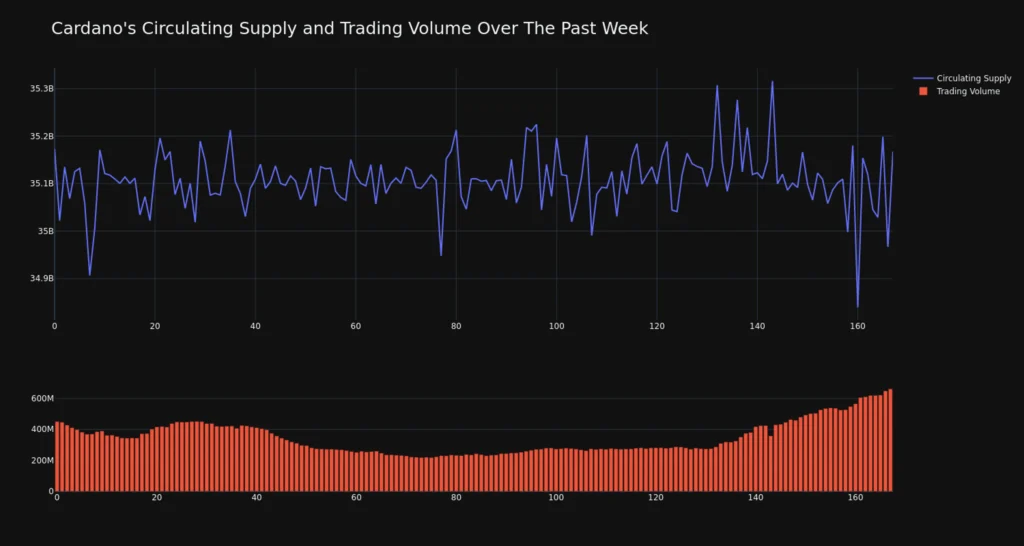Image resolution: width=1024 pixels, height=546 pixels.
Task: Click the 20 tick under the volume chart
Action: click(x=155, y=498)
